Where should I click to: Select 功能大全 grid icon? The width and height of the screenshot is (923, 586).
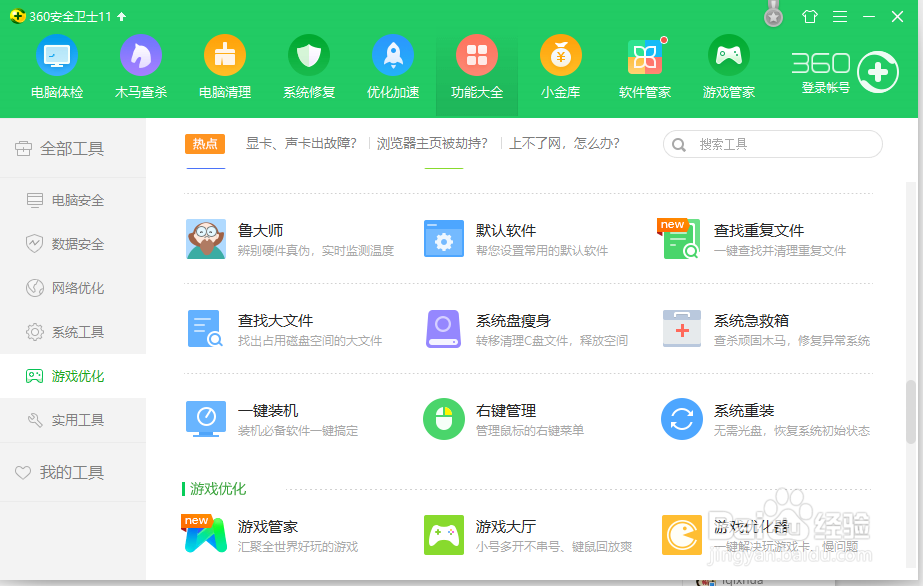(x=477, y=55)
